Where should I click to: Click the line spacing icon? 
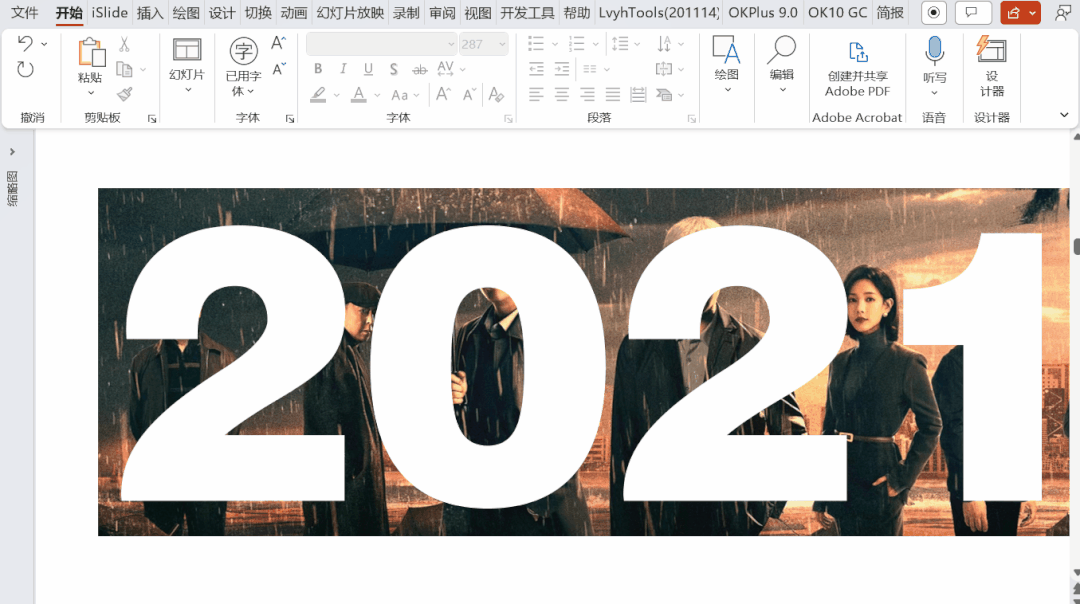click(620, 44)
